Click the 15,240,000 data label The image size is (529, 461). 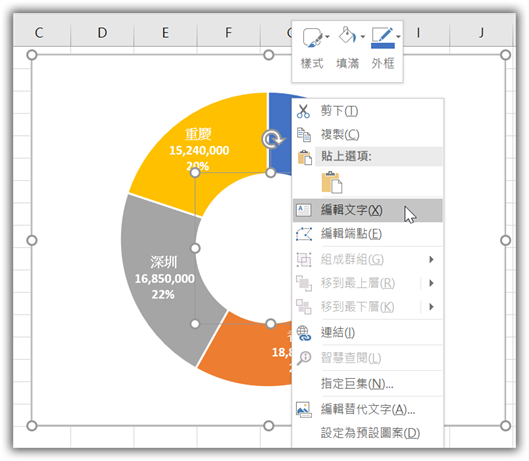(x=199, y=151)
